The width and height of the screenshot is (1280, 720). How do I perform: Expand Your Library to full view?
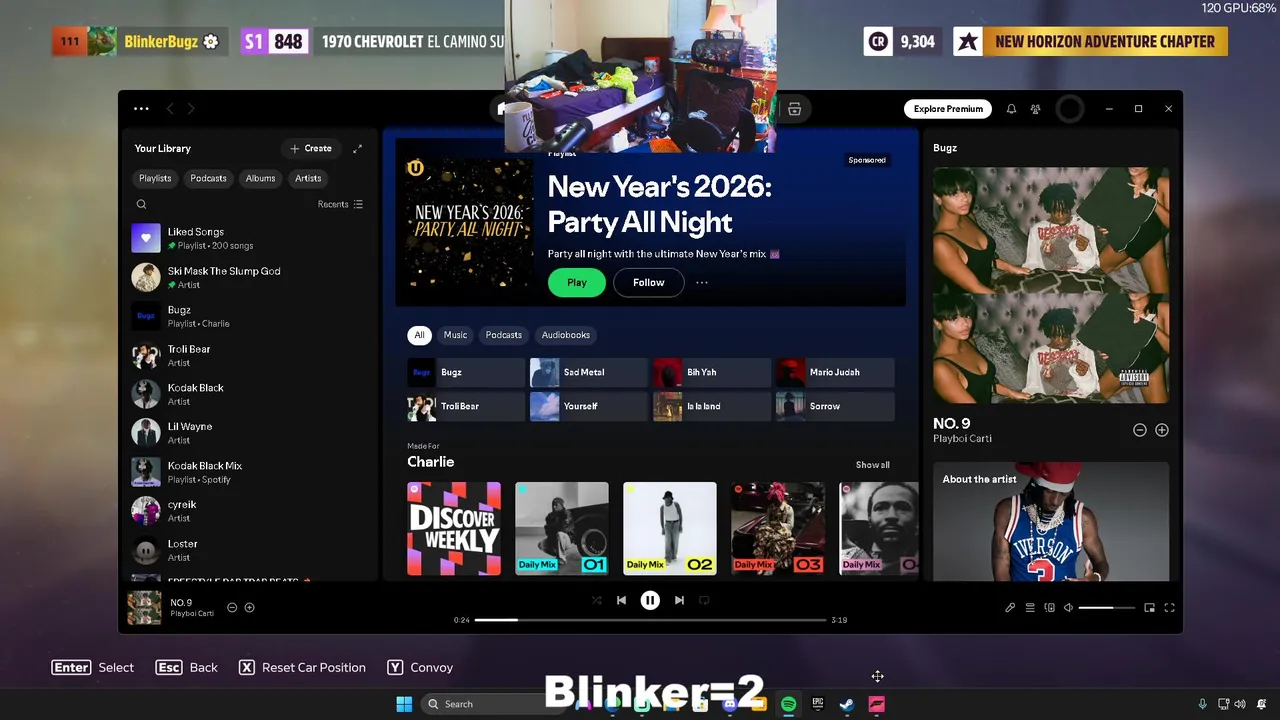(x=357, y=148)
